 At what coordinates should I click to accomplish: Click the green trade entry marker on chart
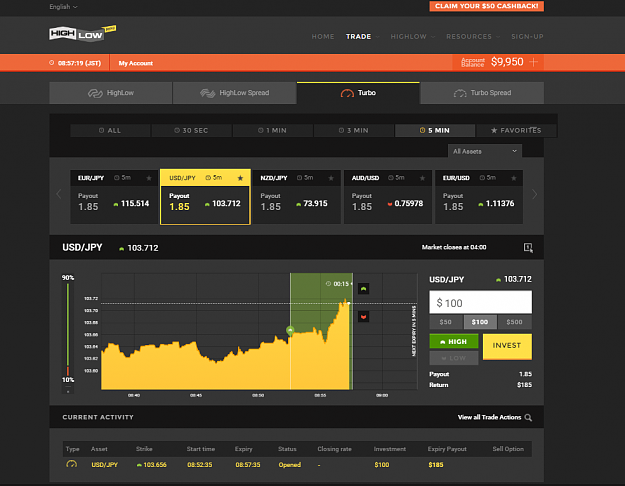[x=290, y=330]
